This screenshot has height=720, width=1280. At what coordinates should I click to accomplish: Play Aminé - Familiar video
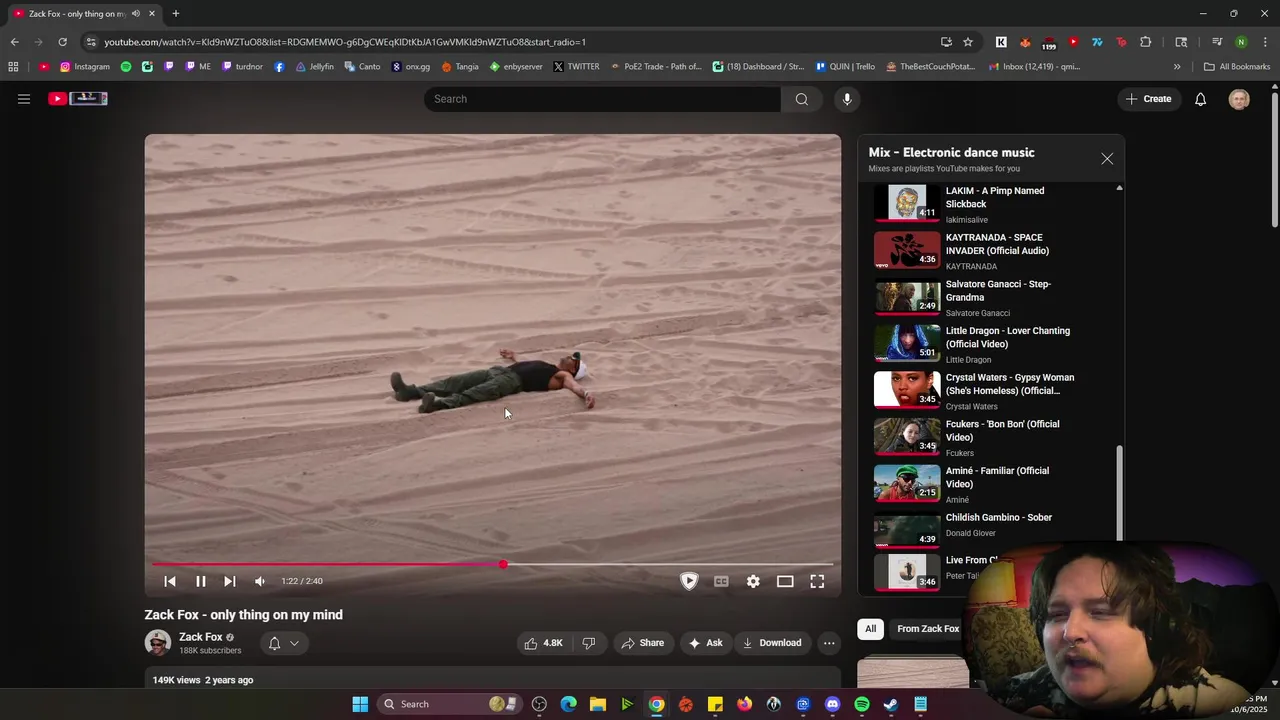point(994,484)
